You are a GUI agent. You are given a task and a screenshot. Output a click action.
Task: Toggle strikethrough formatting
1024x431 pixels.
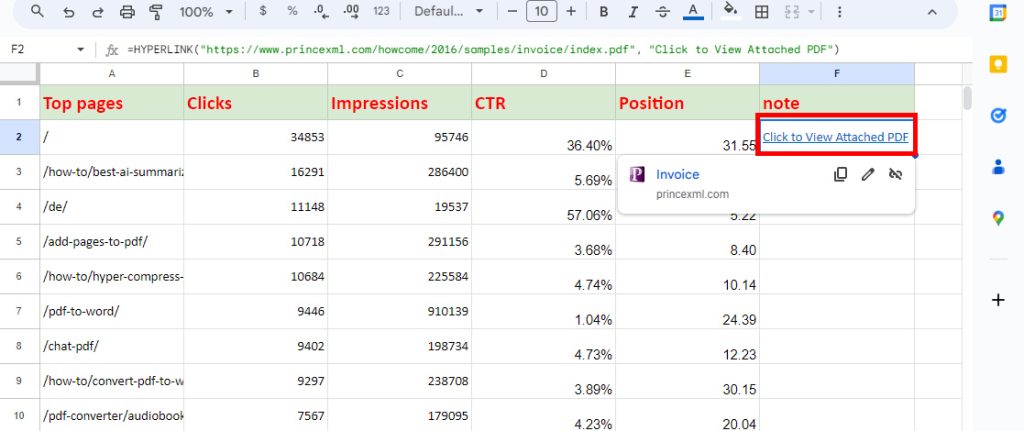(x=663, y=12)
